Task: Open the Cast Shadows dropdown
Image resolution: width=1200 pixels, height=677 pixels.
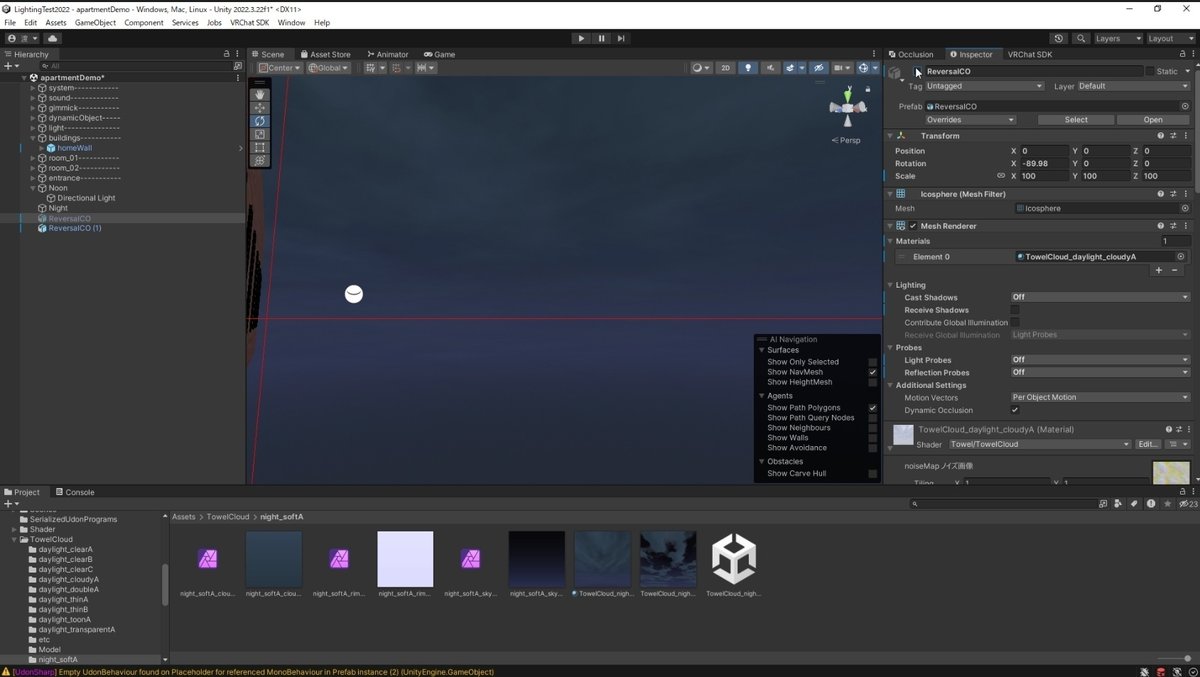Action: click(1100, 297)
